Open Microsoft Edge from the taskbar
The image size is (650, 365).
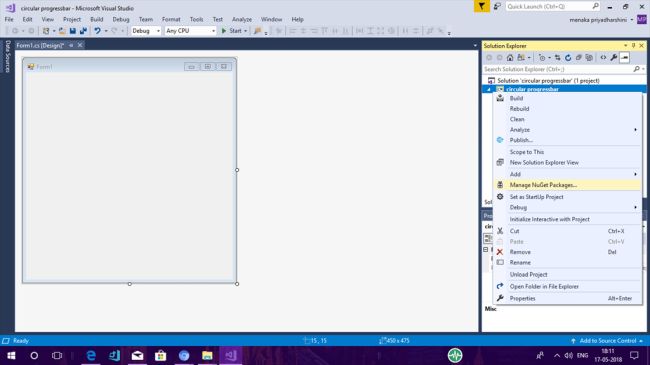point(91,355)
